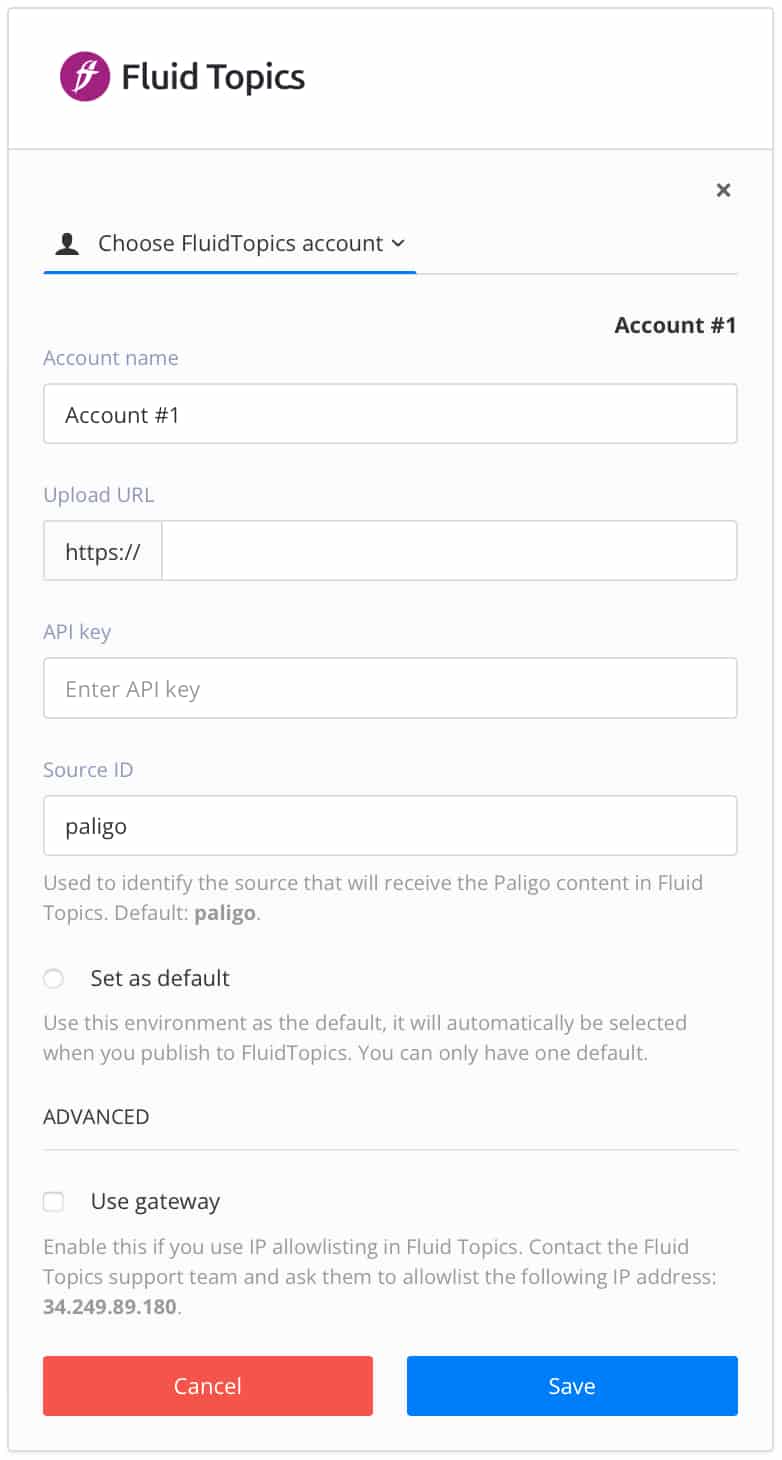Click the bold paligo default text

[224, 912]
